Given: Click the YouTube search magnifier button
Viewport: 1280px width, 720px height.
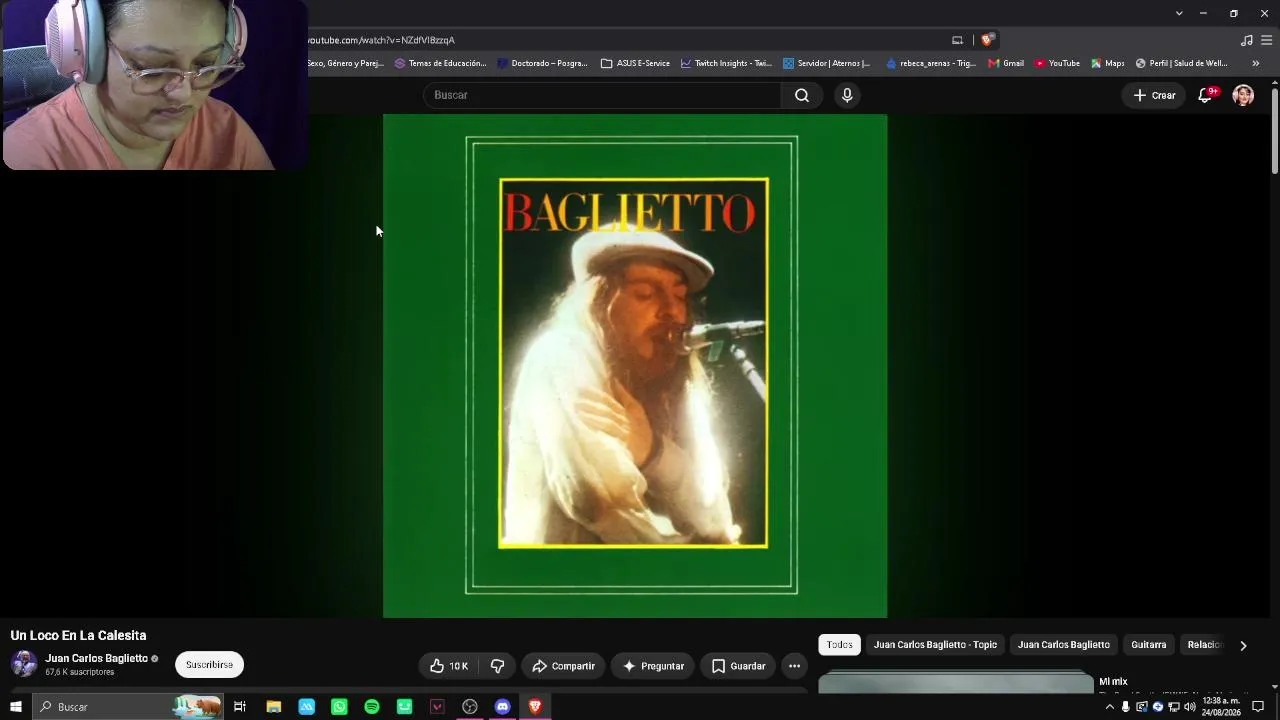Looking at the screenshot, I should coord(802,95).
